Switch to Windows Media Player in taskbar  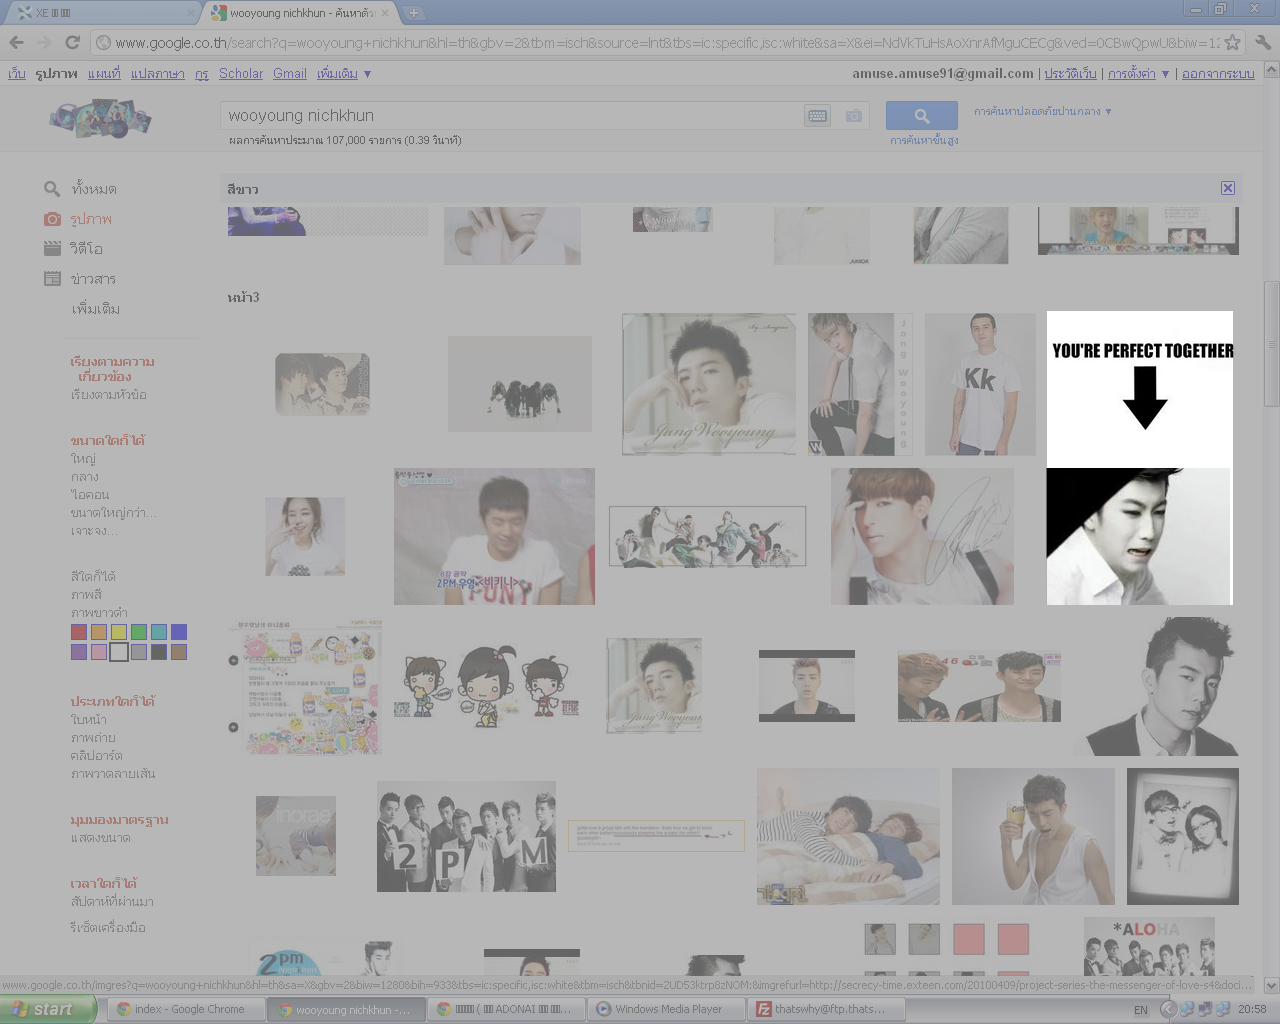click(x=667, y=1009)
